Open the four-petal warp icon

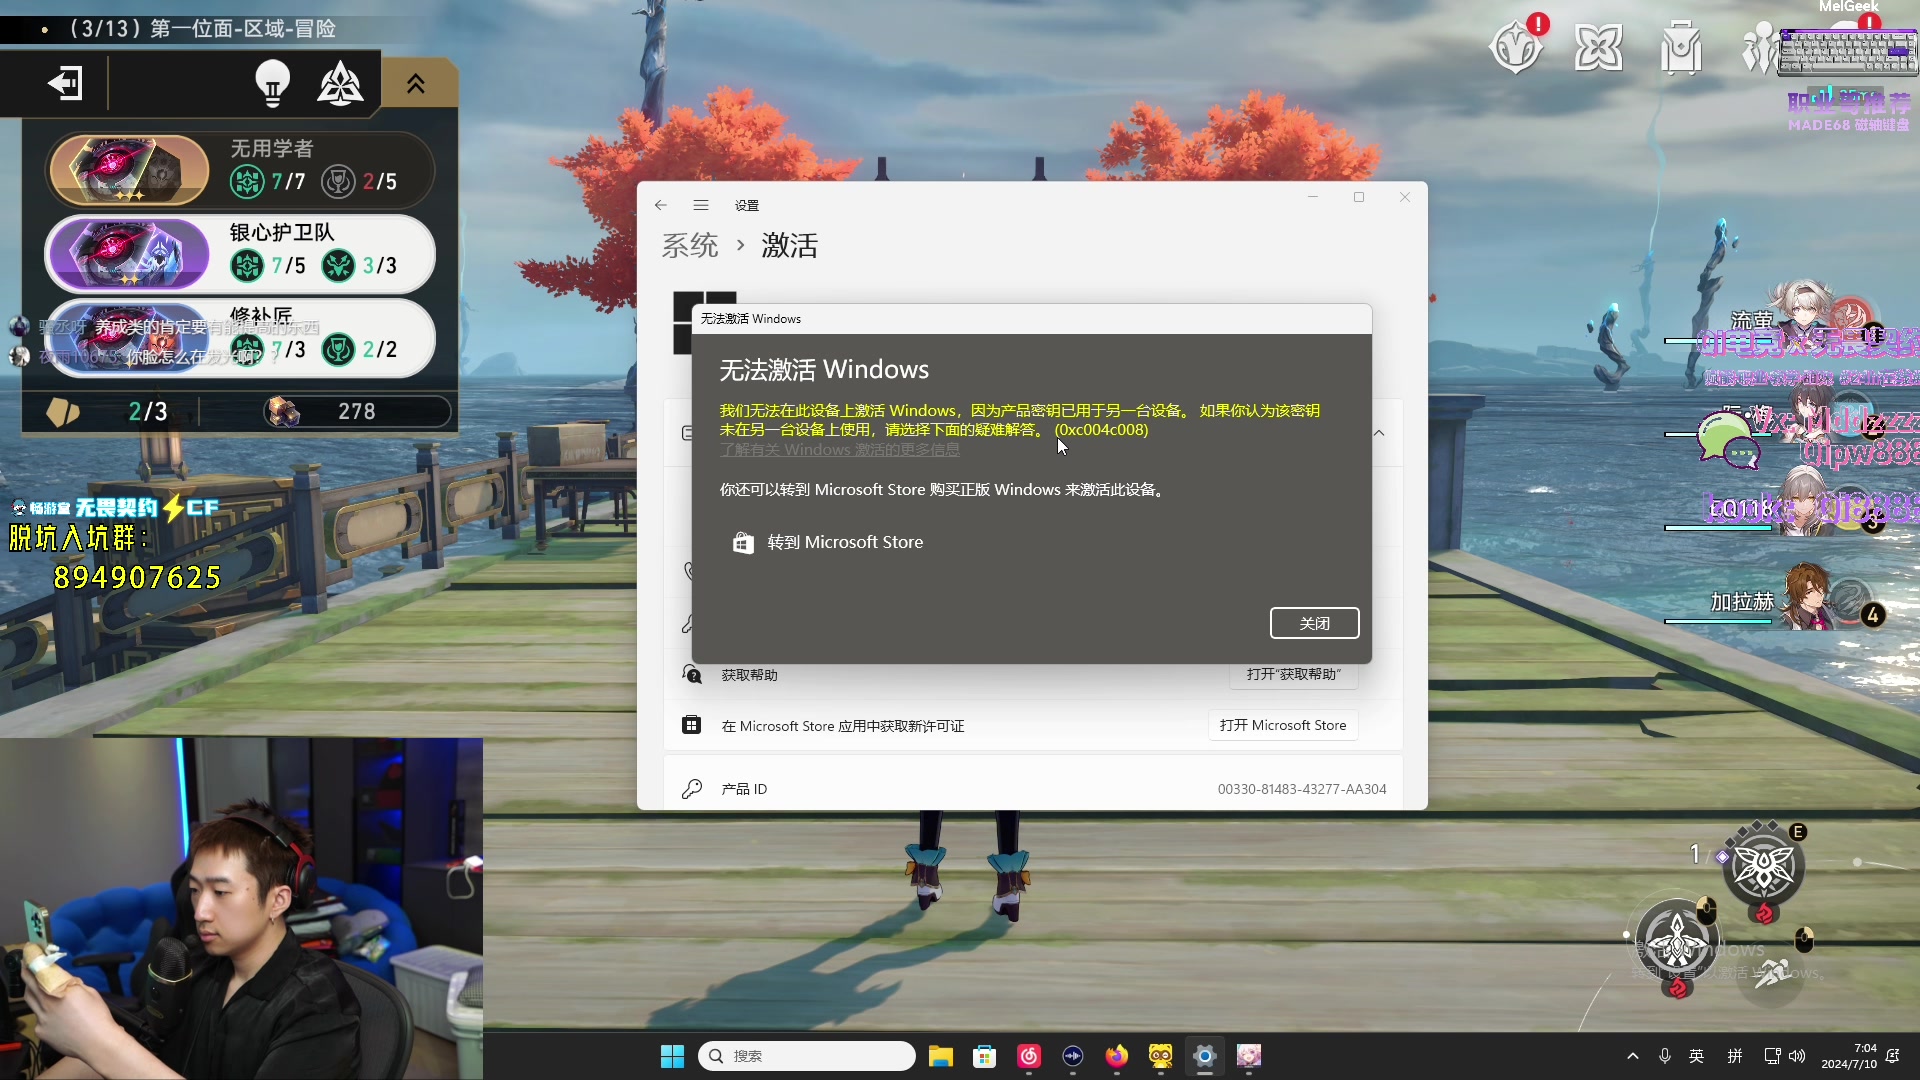pyautogui.click(x=1598, y=47)
